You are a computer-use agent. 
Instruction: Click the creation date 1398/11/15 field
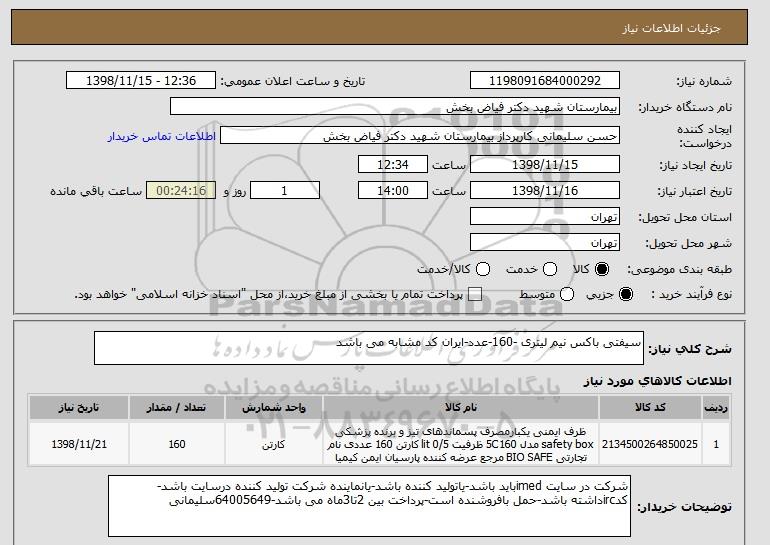click(545, 164)
